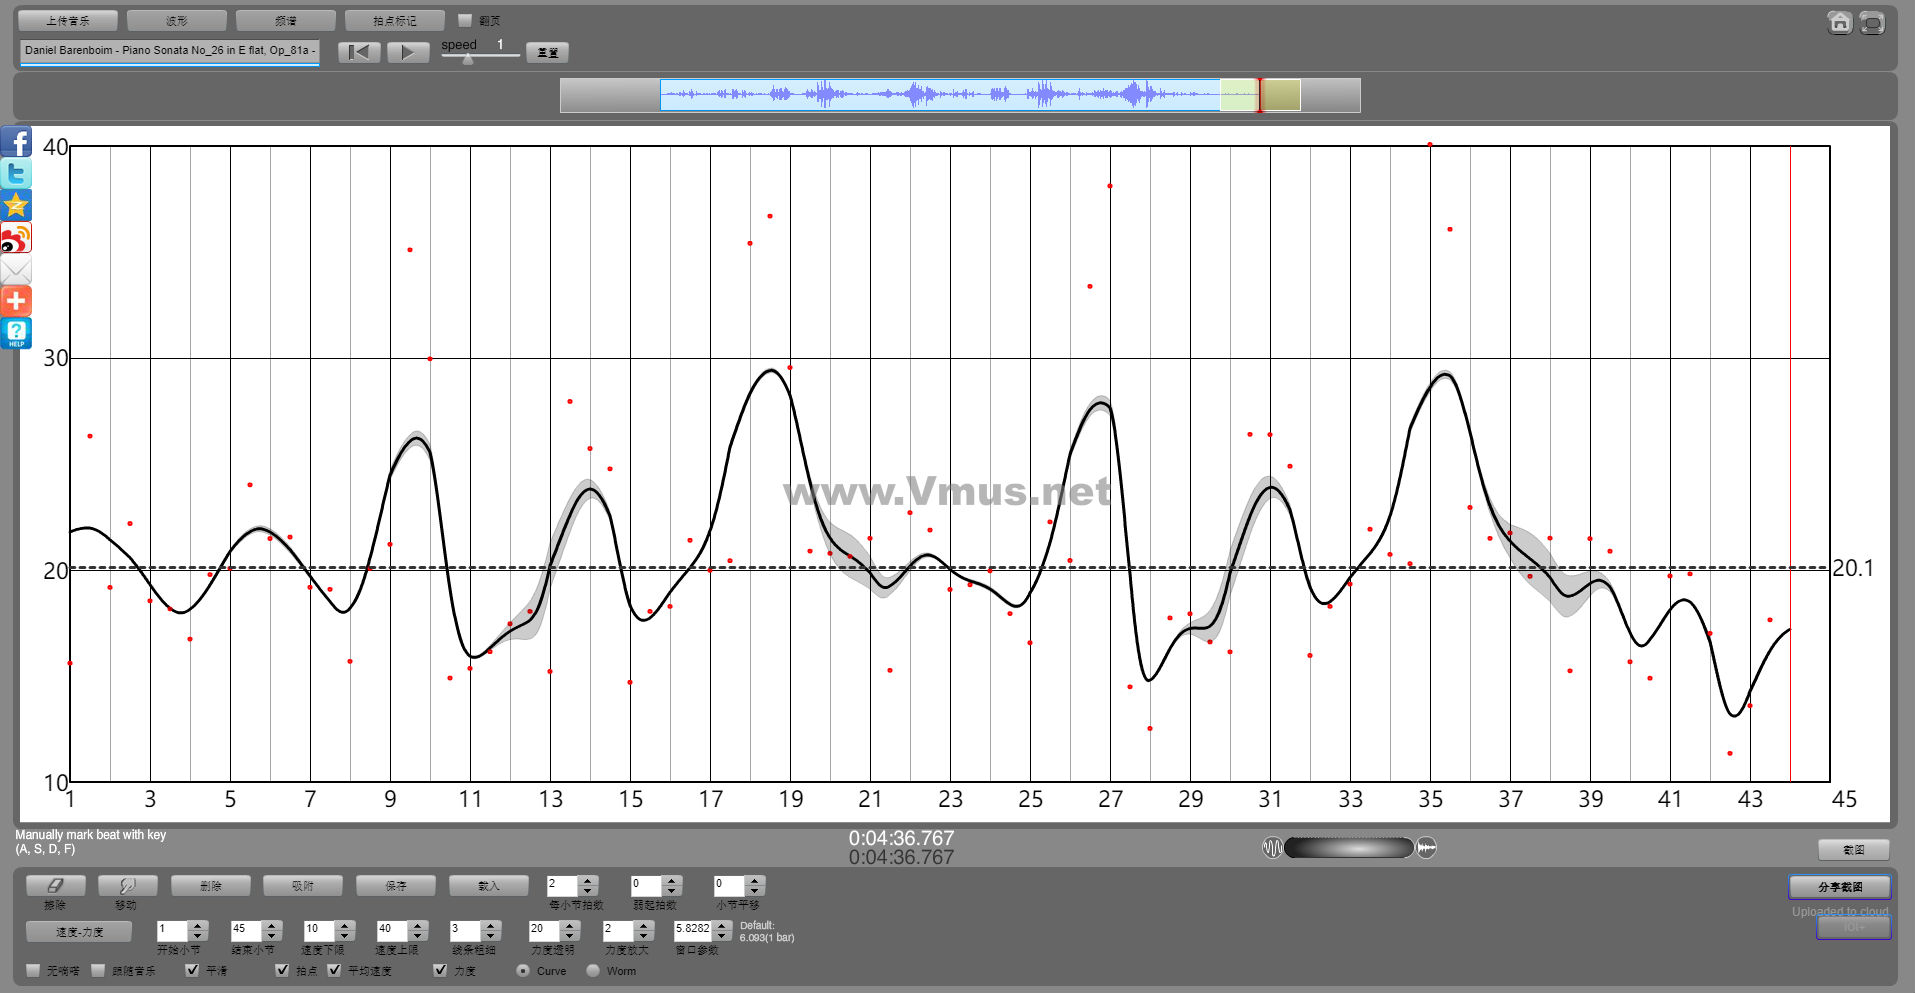Toggle the 翻页 page-turn checkbox

(x=465, y=20)
